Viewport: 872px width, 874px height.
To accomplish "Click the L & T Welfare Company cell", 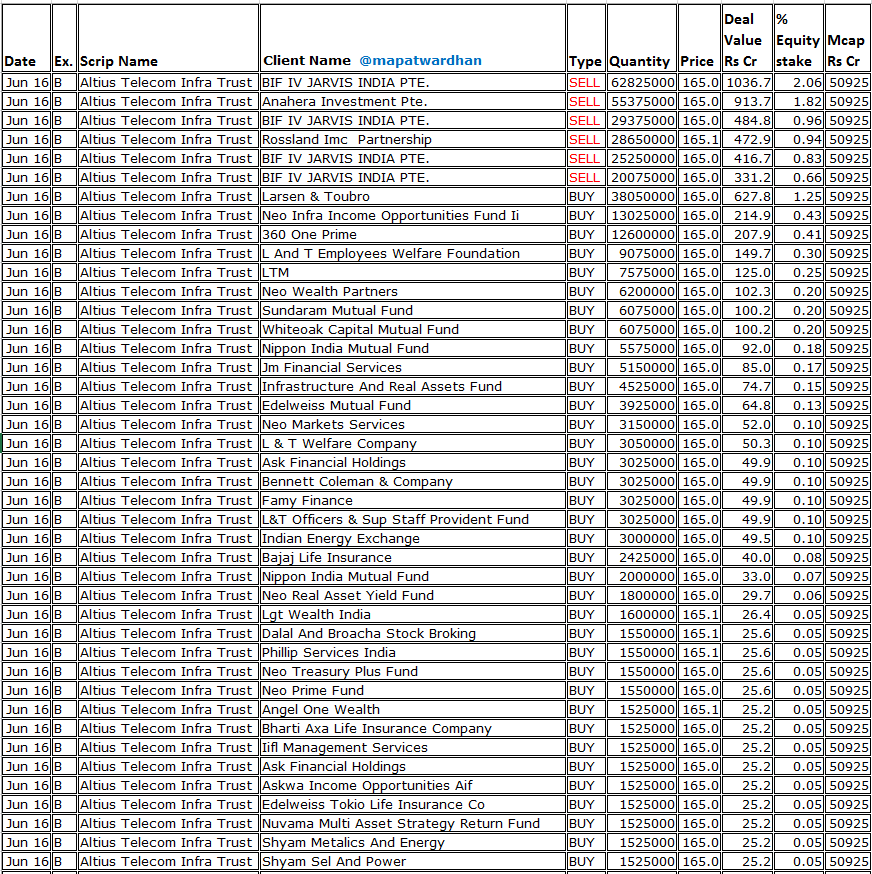I will [x=413, y=443].
